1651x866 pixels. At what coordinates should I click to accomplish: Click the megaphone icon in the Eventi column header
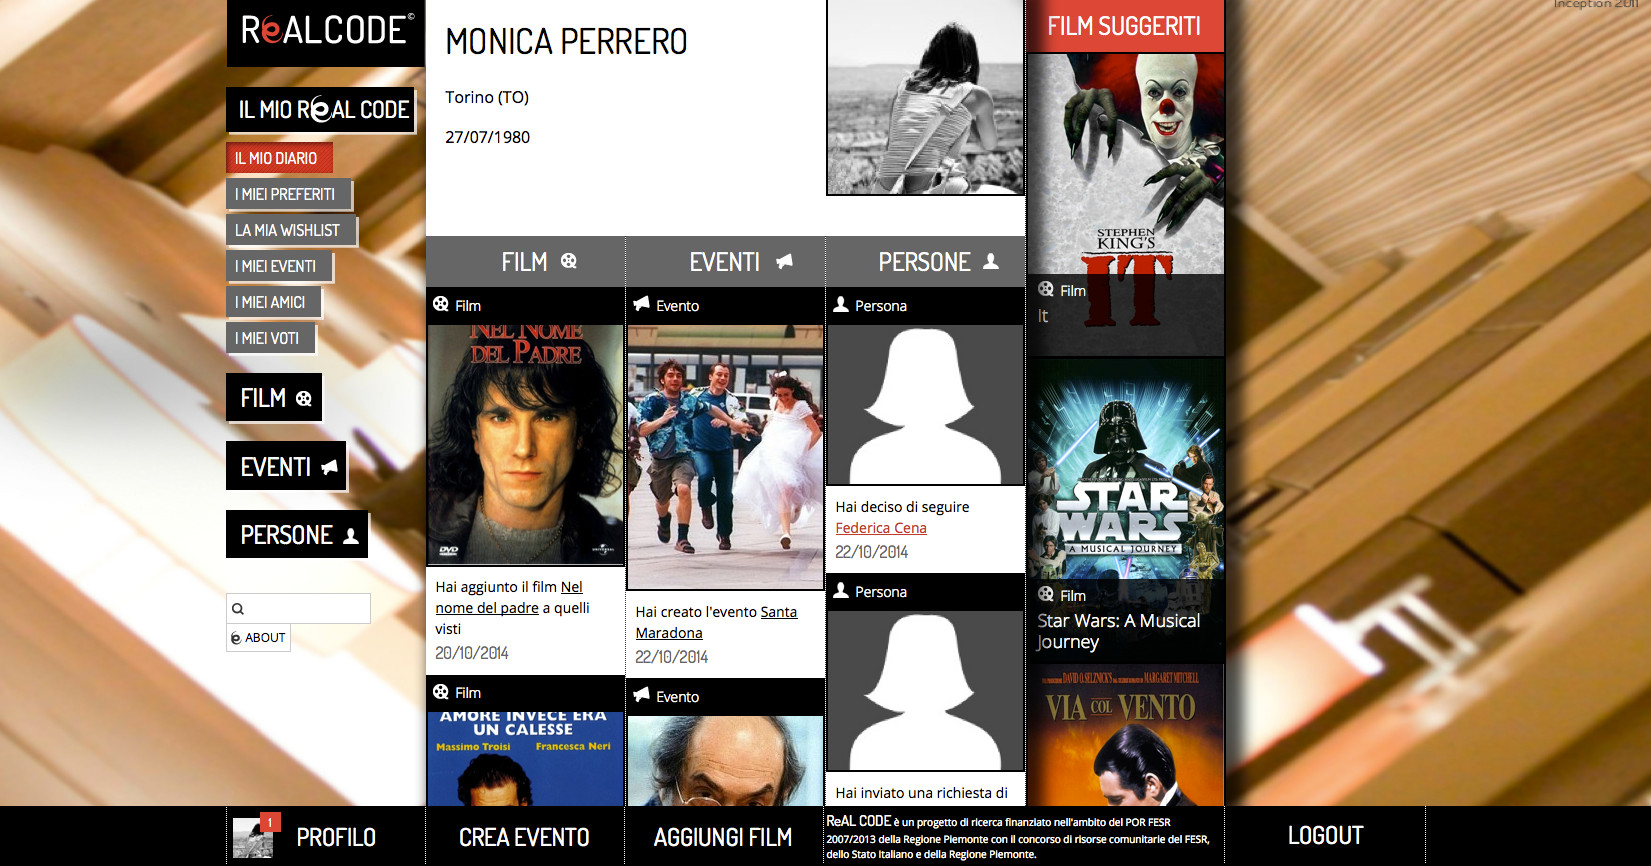click(785, 261)
